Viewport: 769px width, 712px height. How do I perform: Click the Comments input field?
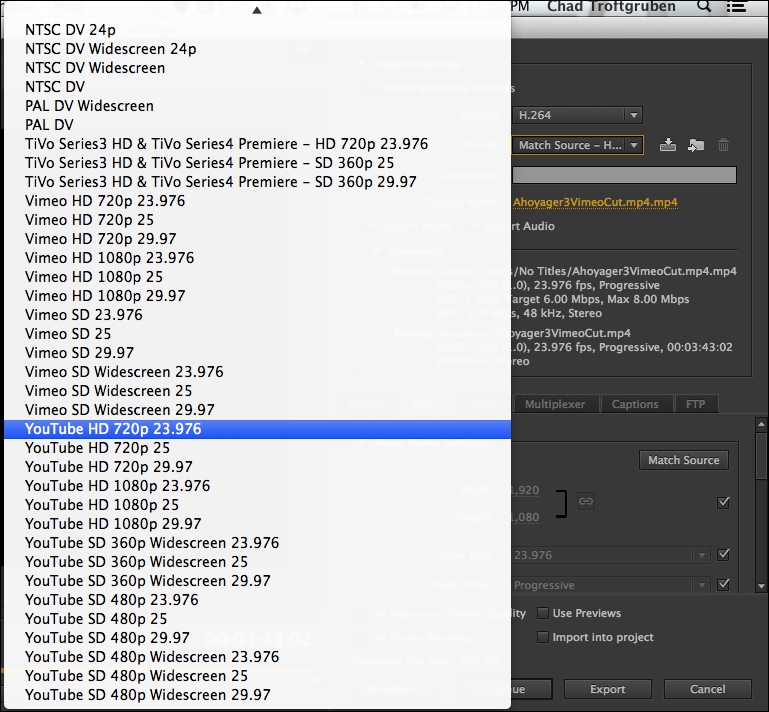click(x=624, y=175)
